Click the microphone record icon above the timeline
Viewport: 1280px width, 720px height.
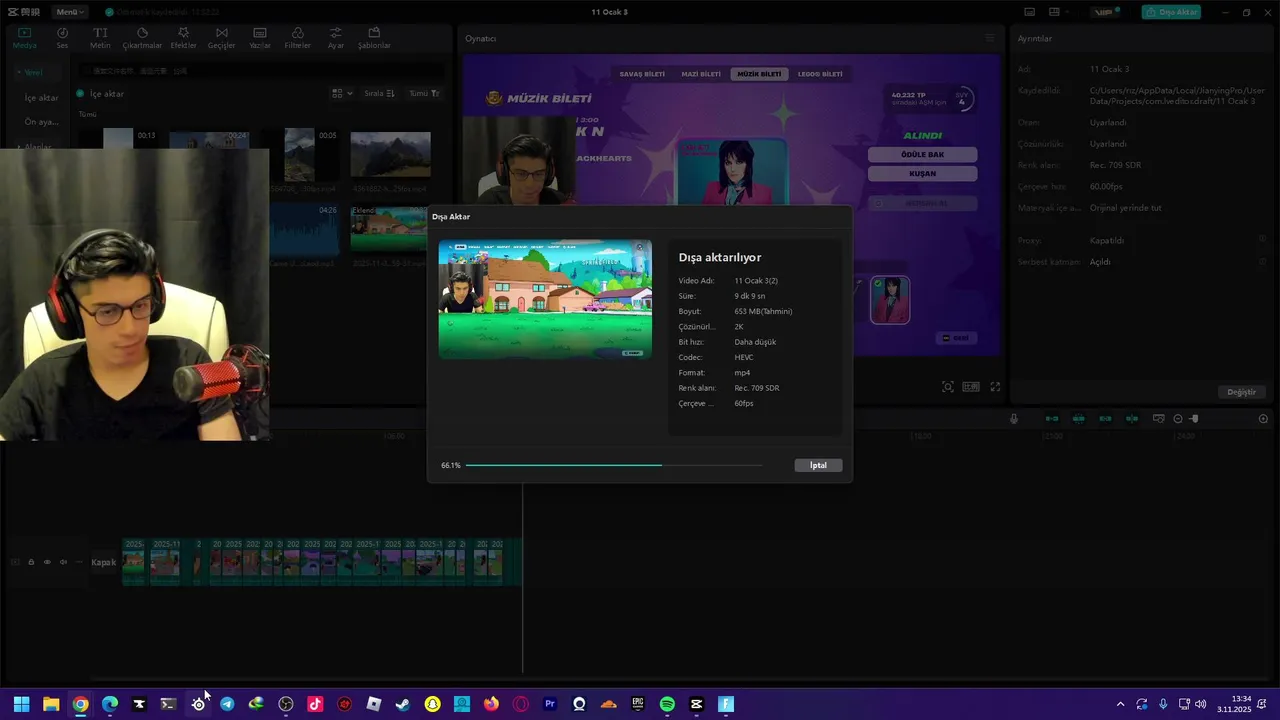click(1014, 419)
